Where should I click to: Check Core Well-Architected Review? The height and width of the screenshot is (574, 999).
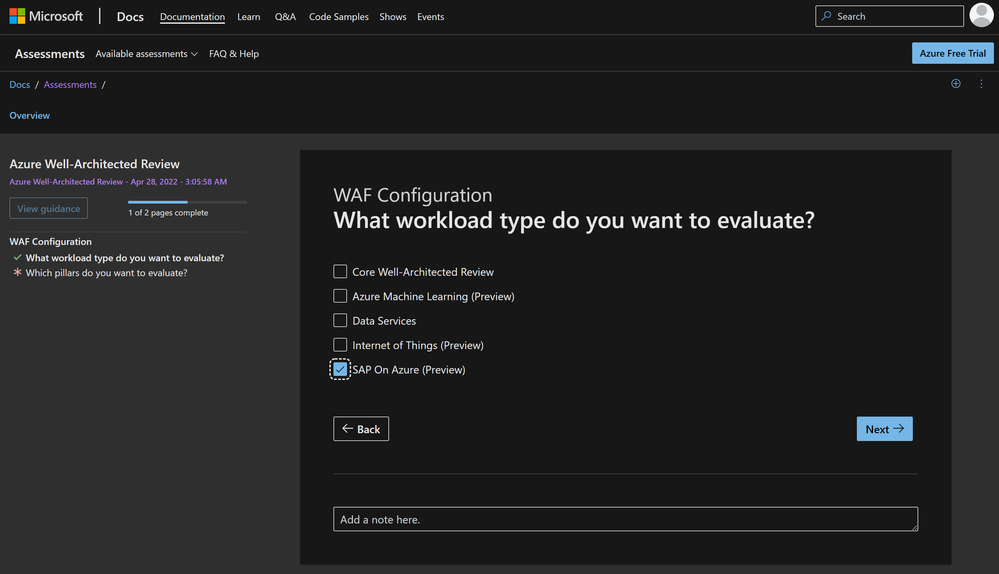coord(340,271)
